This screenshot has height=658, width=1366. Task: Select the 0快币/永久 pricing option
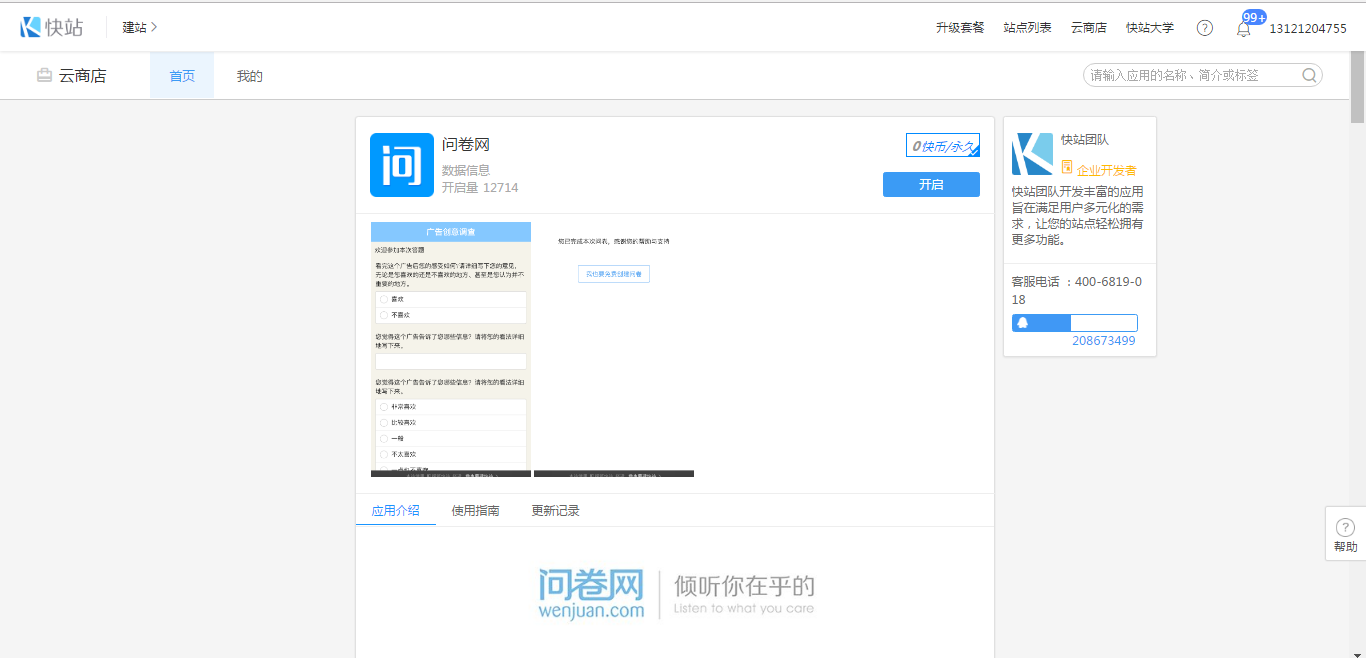coord(943,146)
